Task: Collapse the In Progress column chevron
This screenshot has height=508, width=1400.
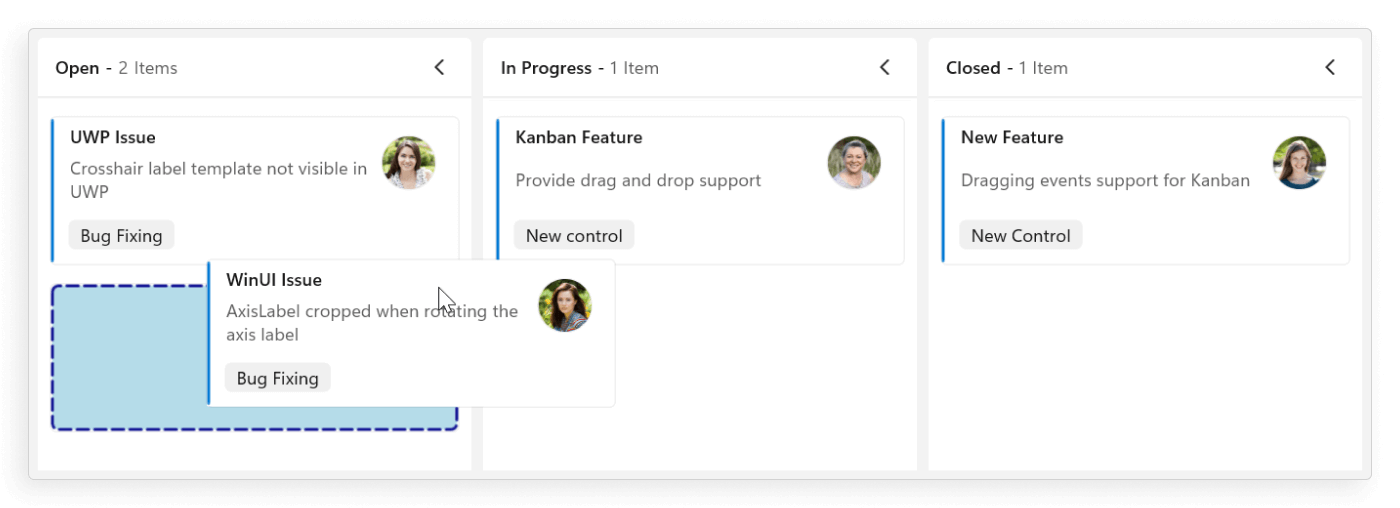Action: [x=884, y=67]
